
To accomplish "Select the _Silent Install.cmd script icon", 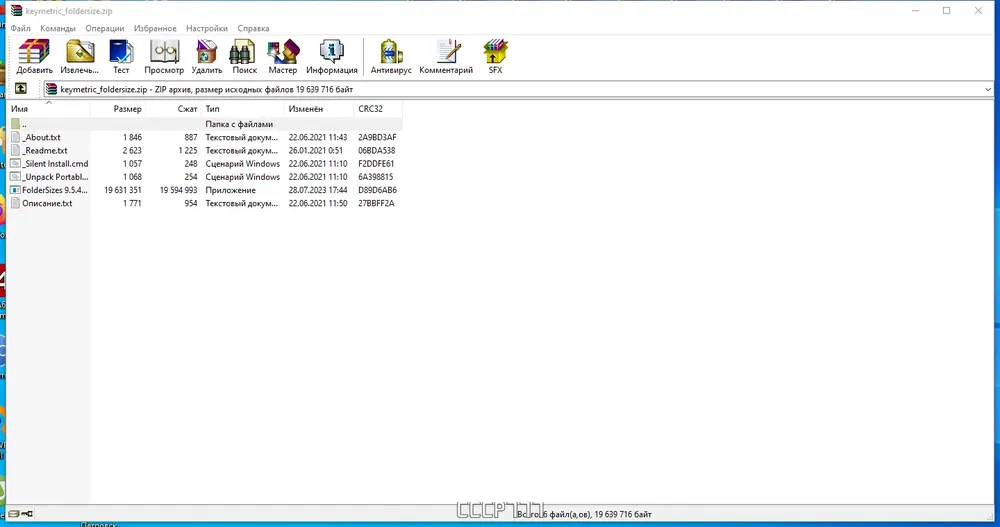I will pyautogui.click(x=15, y=163).
